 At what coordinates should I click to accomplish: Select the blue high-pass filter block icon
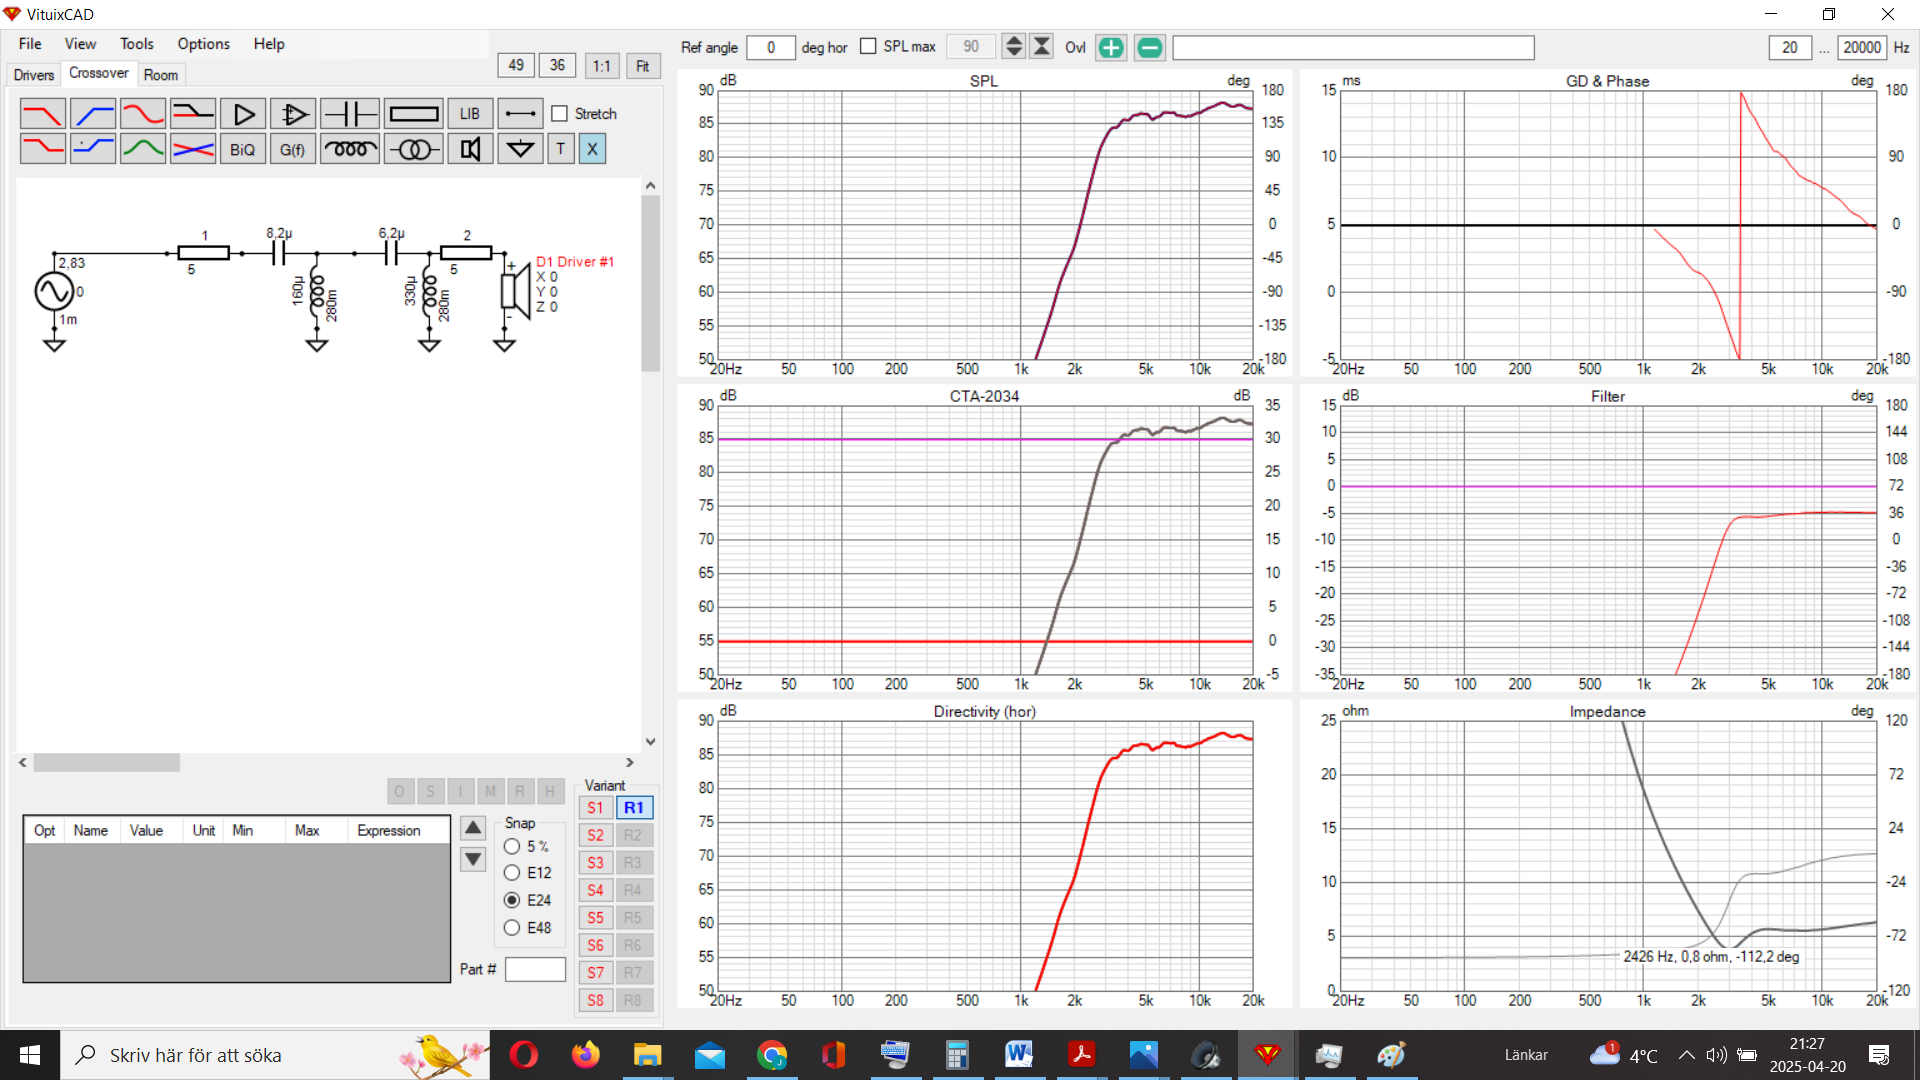pyautogui.click(x=93, y=114)
